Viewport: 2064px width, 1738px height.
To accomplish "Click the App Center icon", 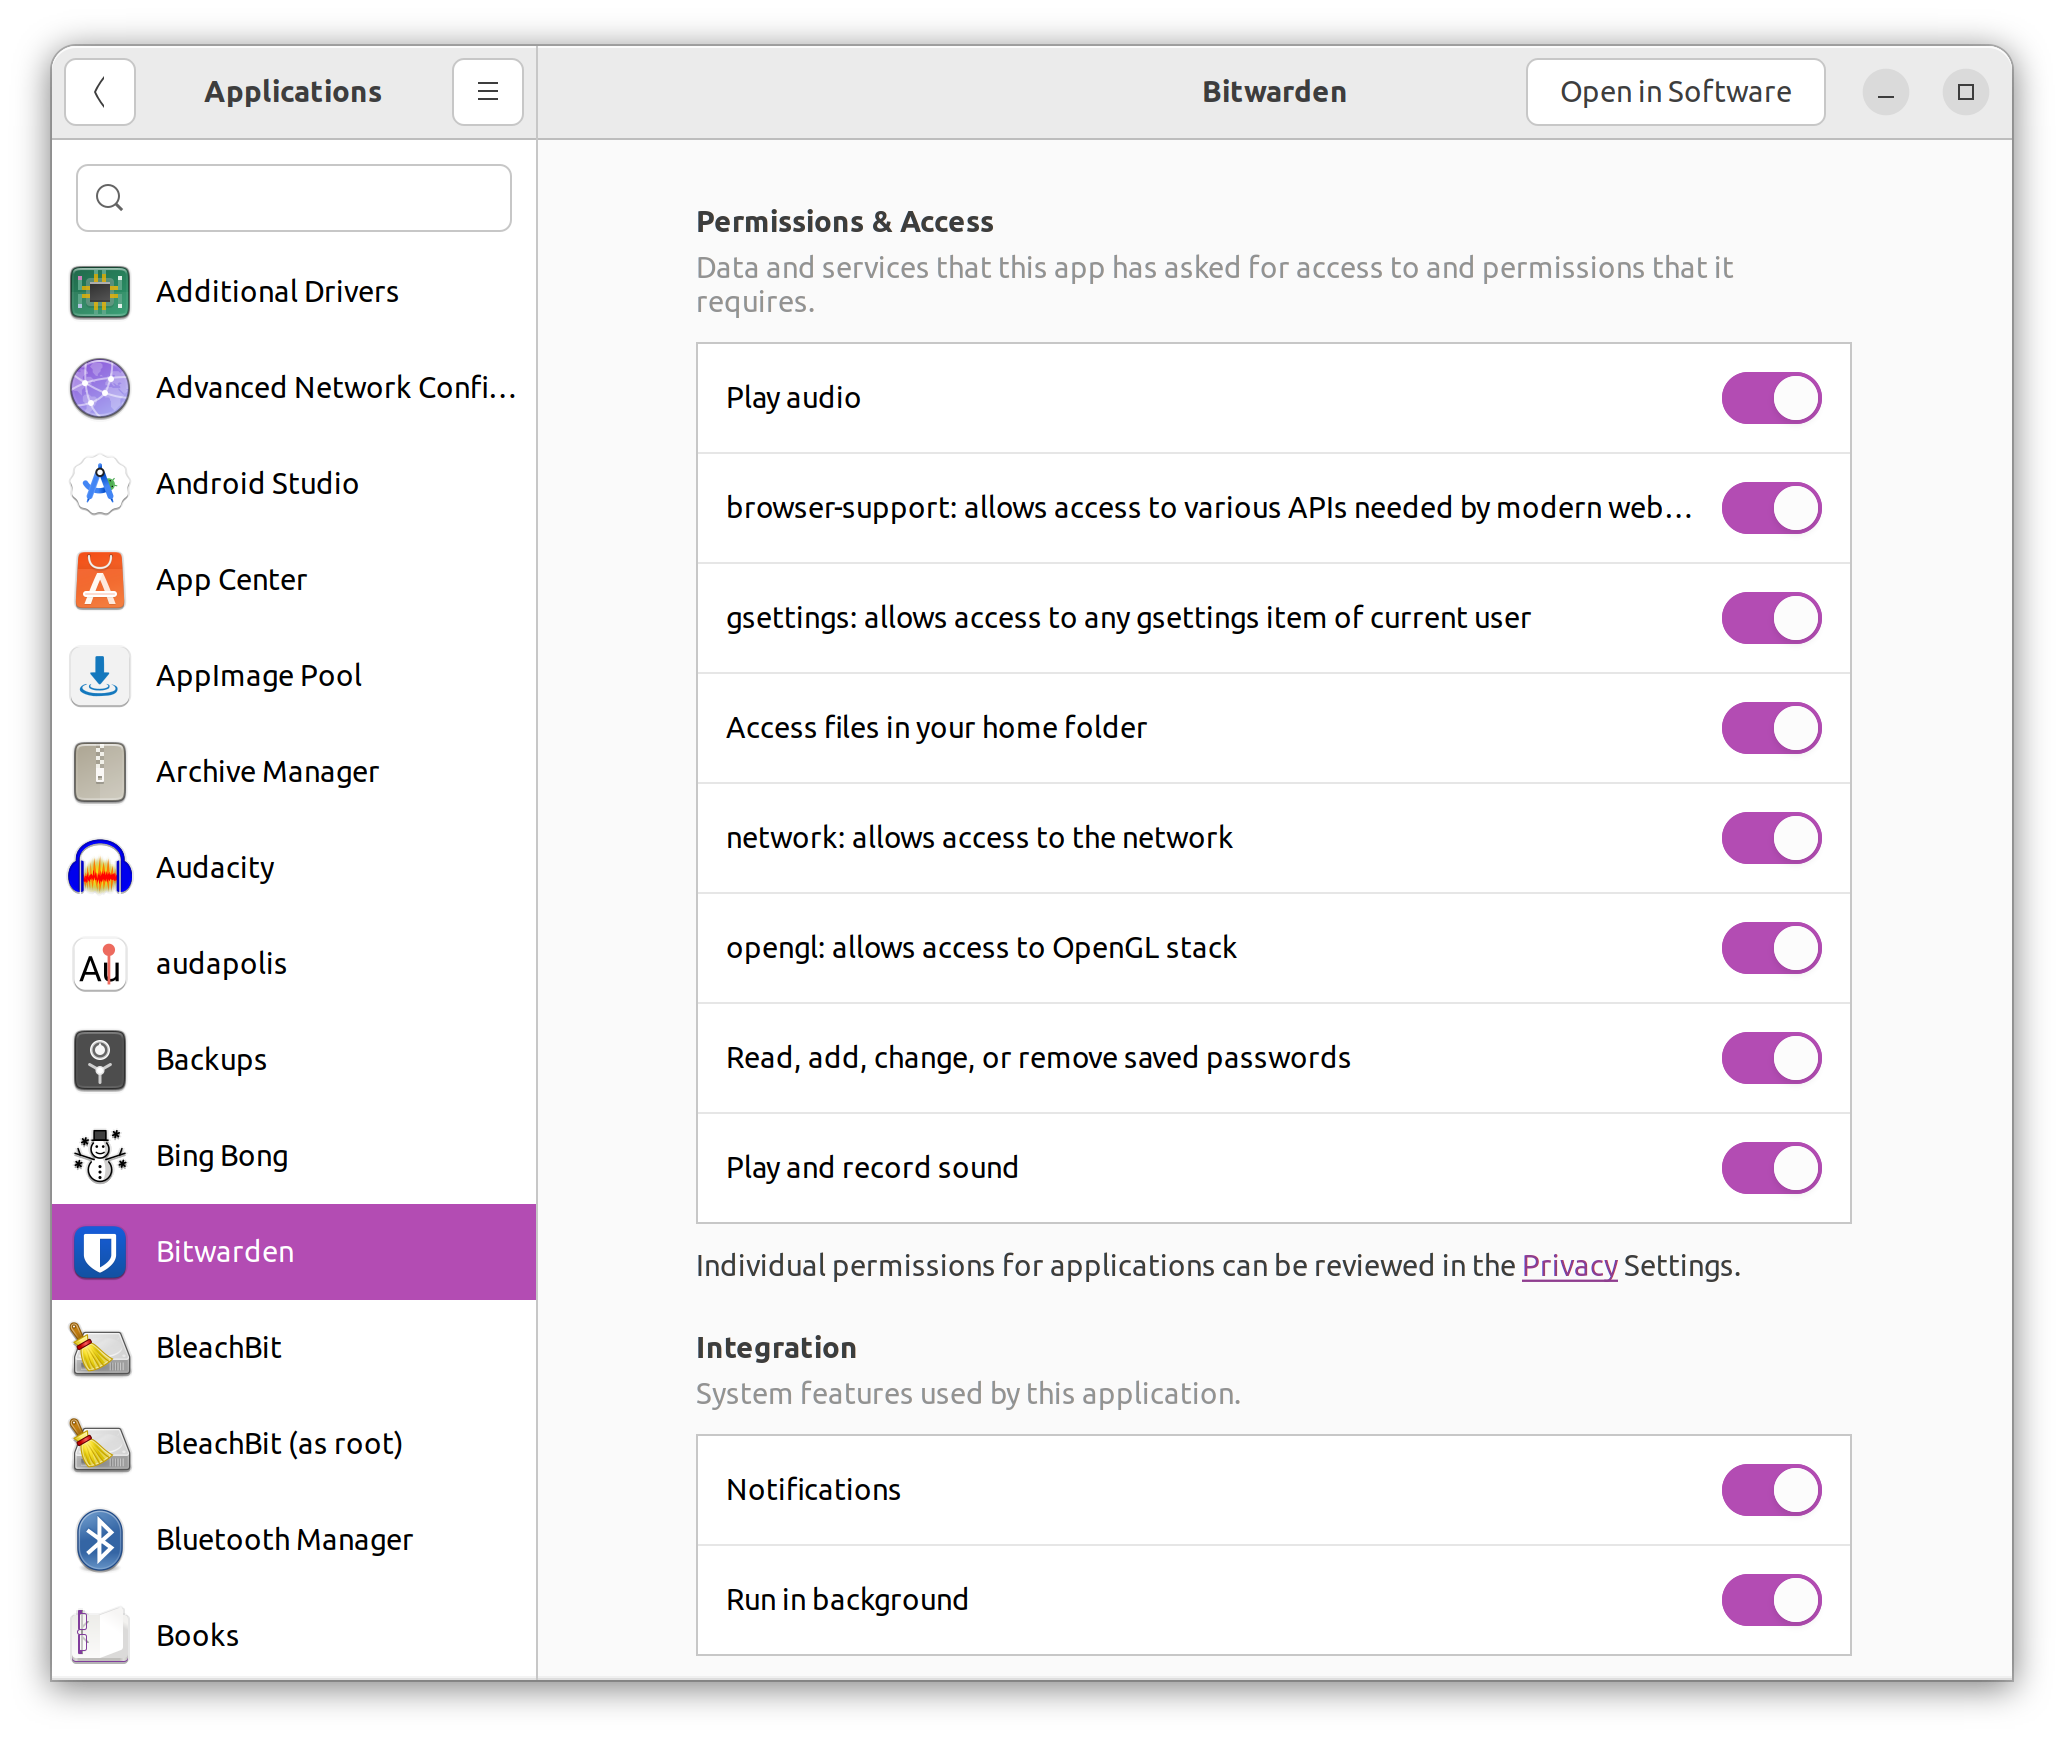I will [x=100, y=580].
